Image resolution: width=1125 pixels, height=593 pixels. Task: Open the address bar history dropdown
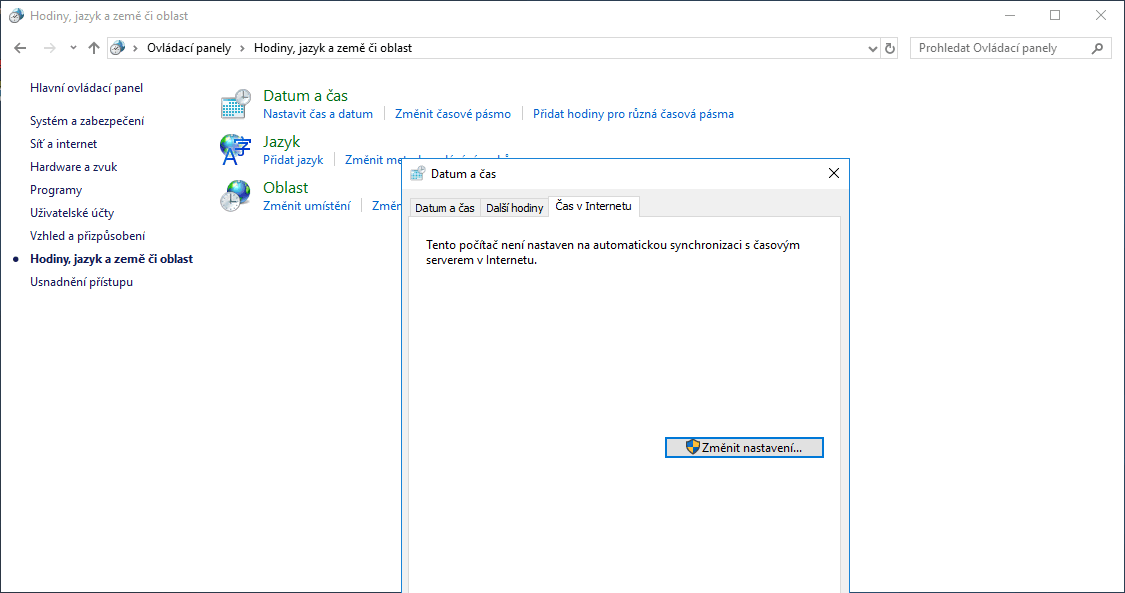pos(872,48)
